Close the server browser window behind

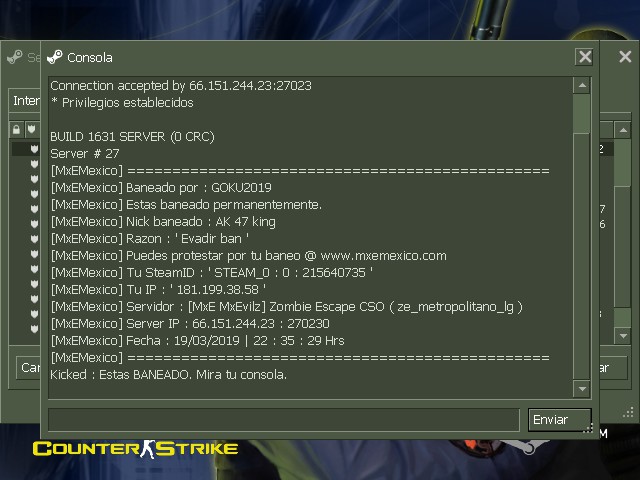(x=625, y=57)
